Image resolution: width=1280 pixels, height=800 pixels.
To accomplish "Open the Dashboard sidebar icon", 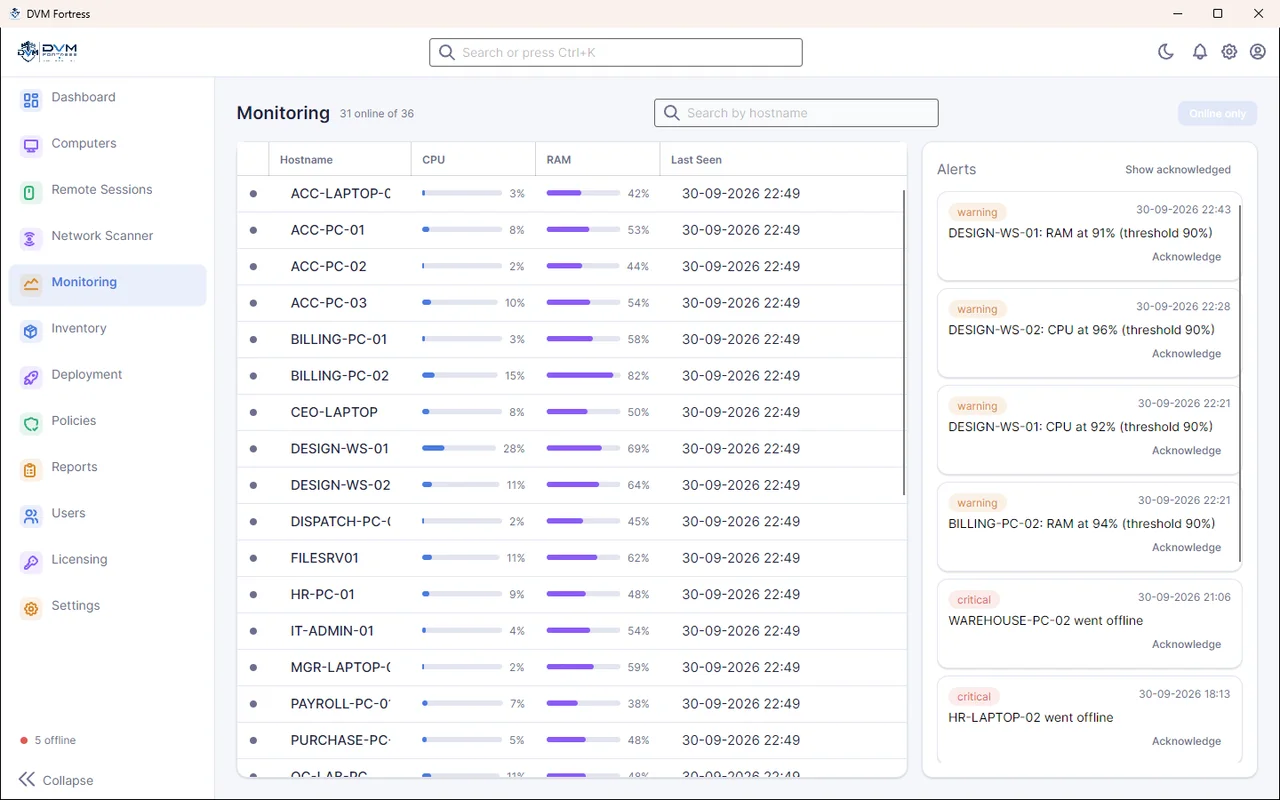I will click(x=31, y=99).
